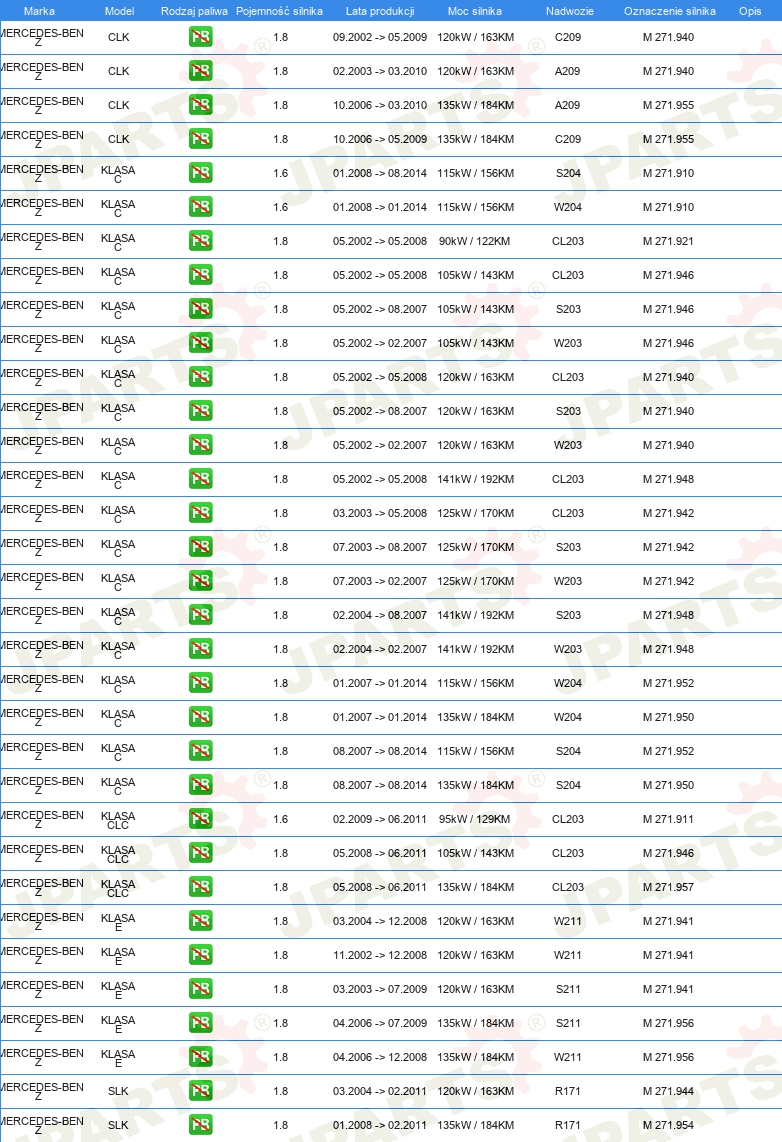Screen dimensions: 782x1142
Task: Select fuel icon in S204 M 271.910 row
Action: click(200, 173)
